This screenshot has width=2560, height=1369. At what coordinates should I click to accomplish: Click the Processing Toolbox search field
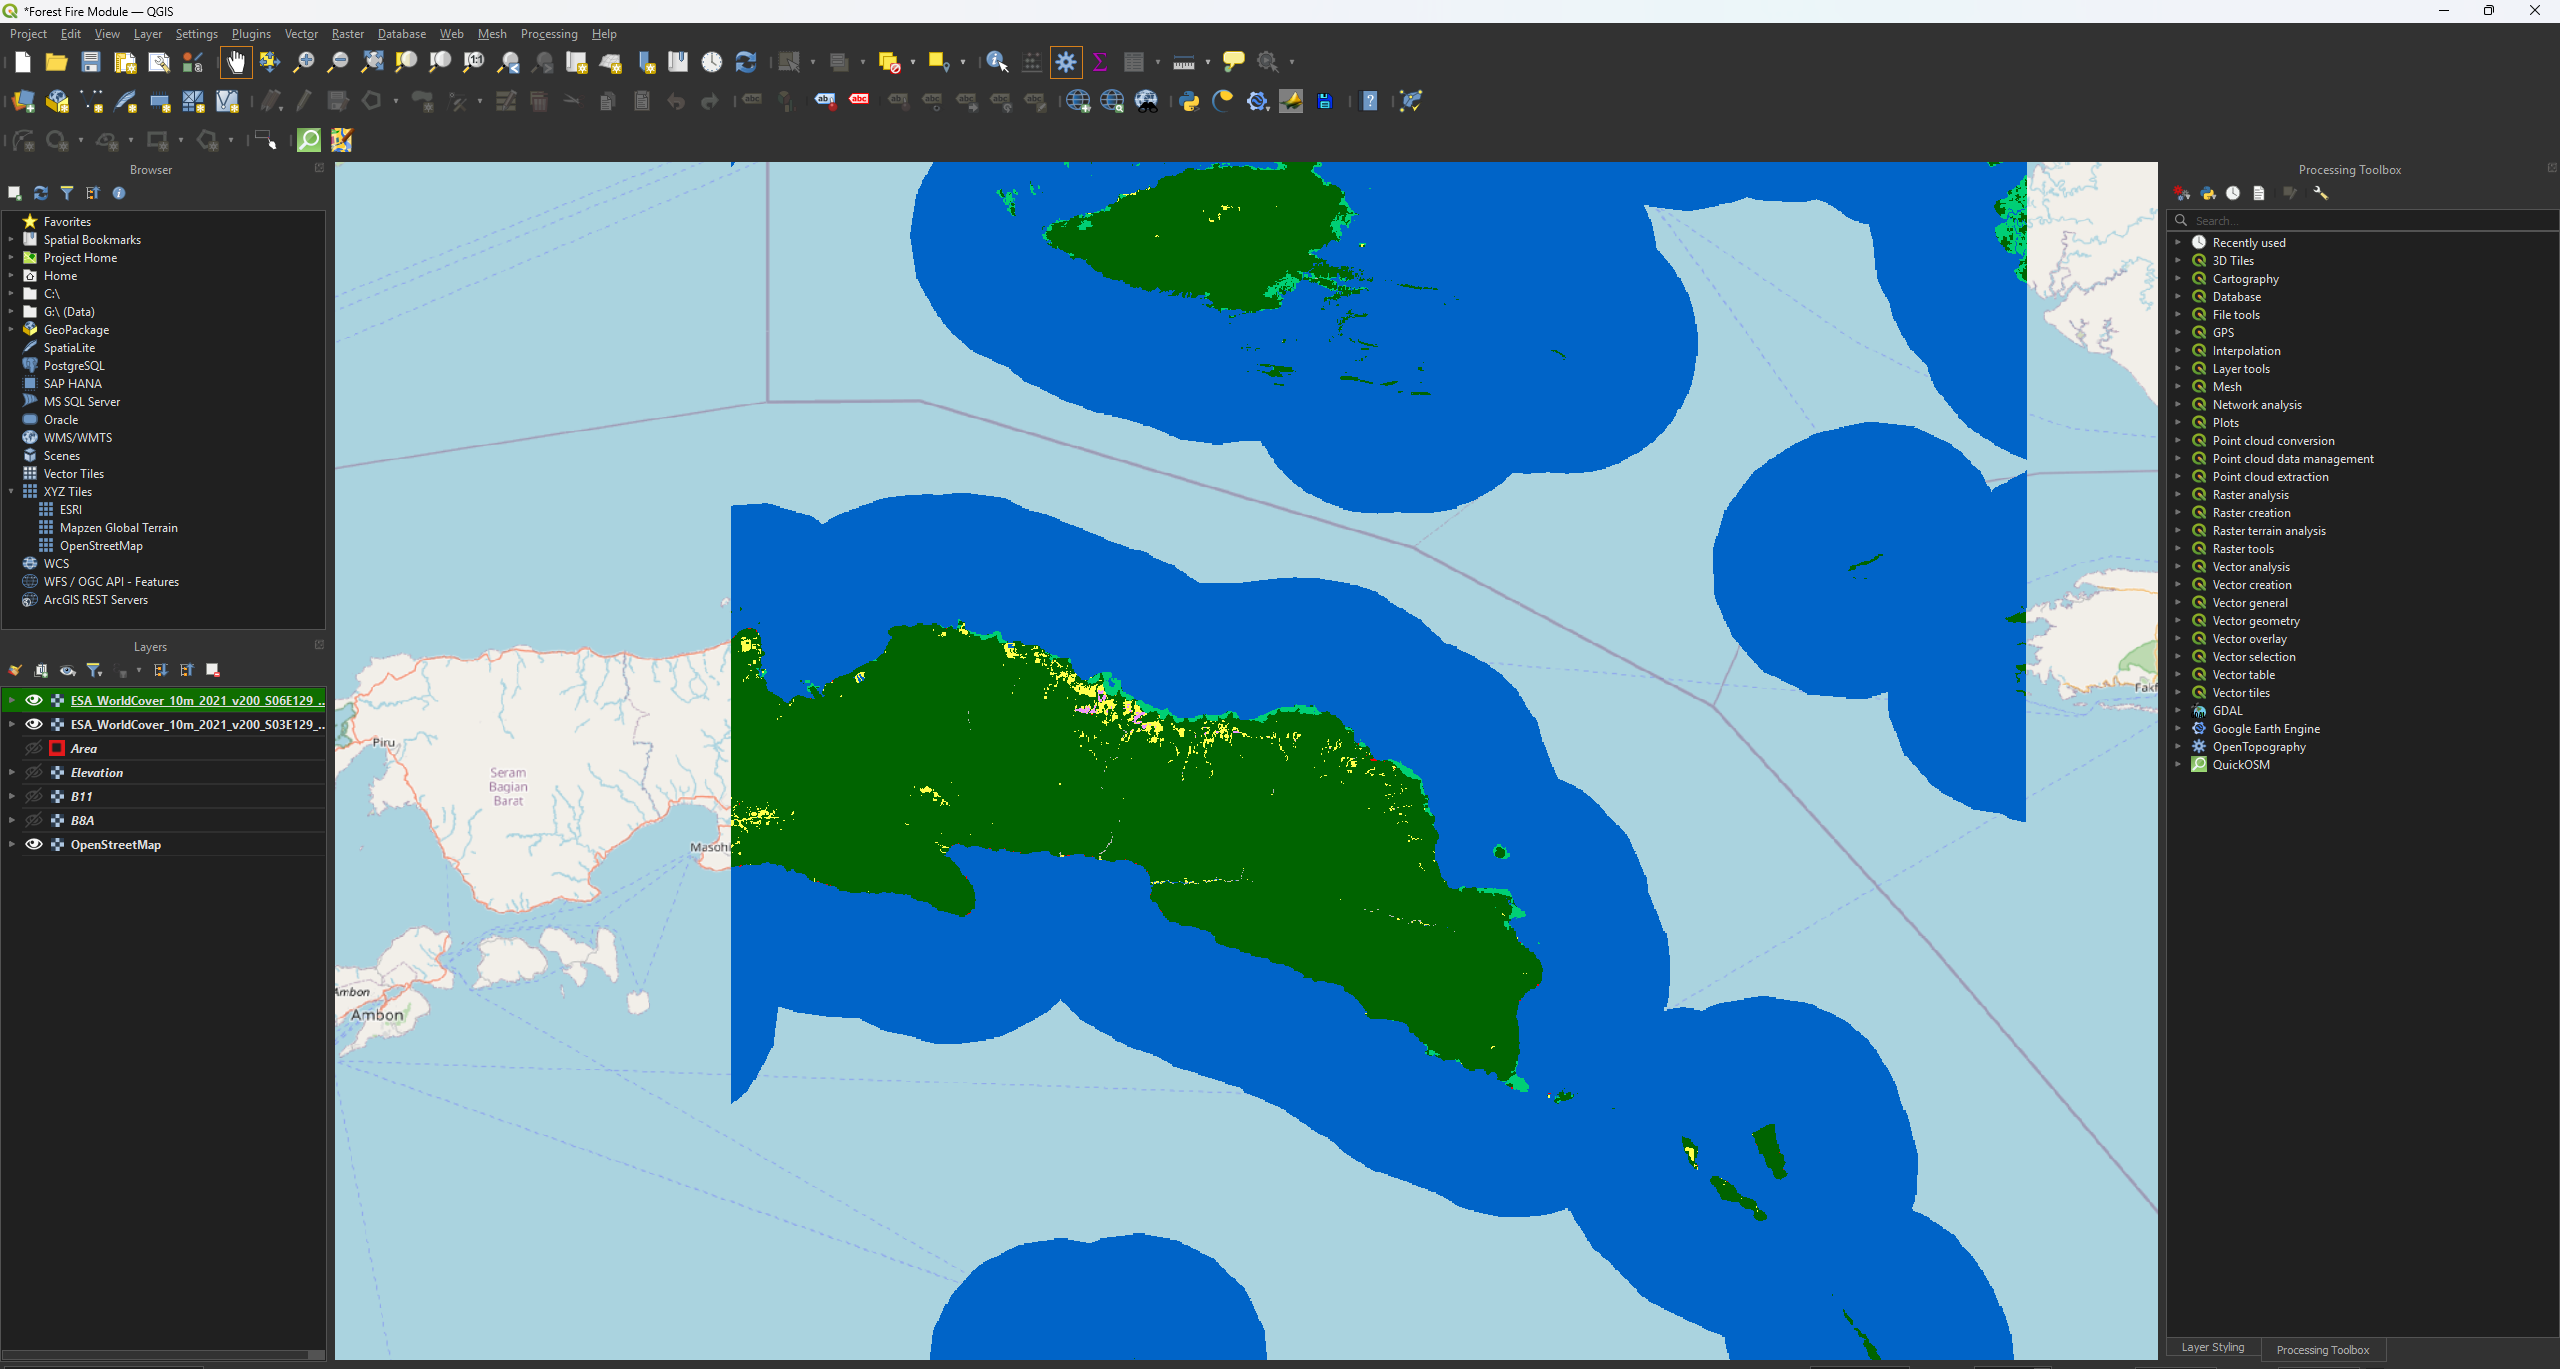point(2360,221)
